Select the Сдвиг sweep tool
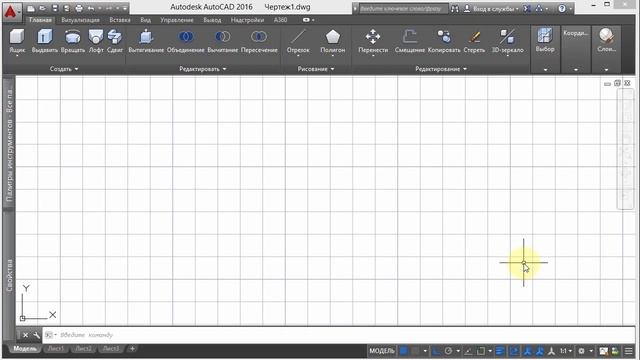Viewport: 640px width, 360px height. coord(115,41)
